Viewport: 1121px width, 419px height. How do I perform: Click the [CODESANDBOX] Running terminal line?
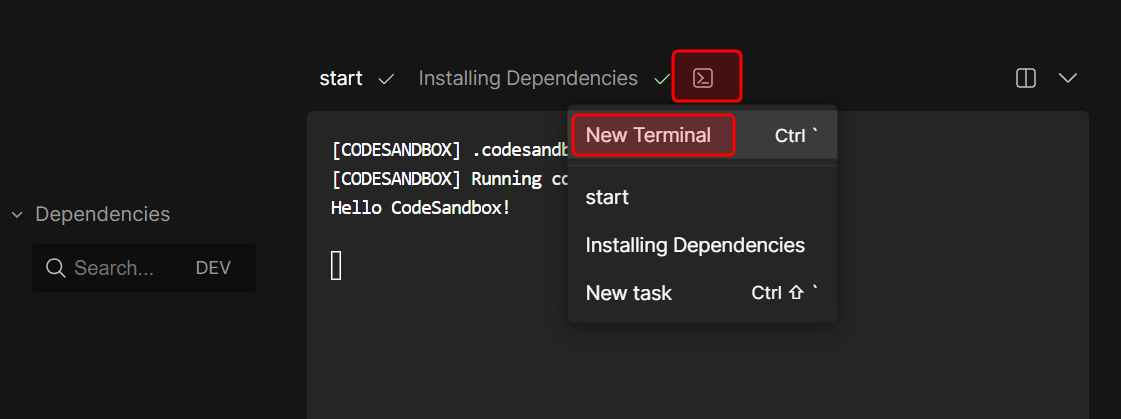448,180
